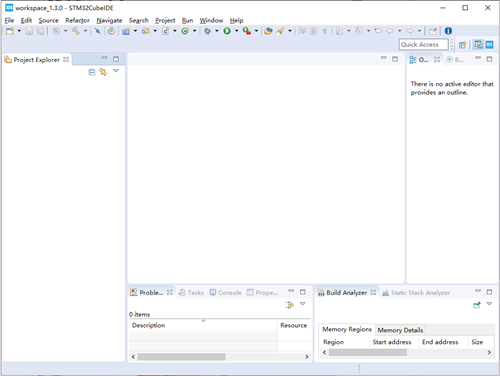Click the Build hammer icon
The width and height of the screenshot is (500, 376).
coord(76,31)
